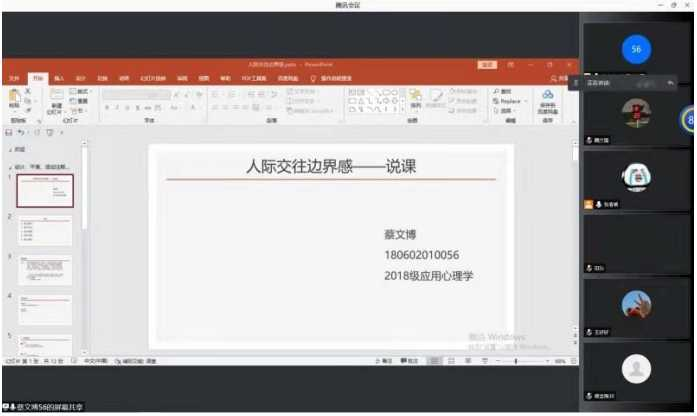
Task: Expand the Replace dropdown arrow
Action: pyautogui.click(x=526, y=101)
